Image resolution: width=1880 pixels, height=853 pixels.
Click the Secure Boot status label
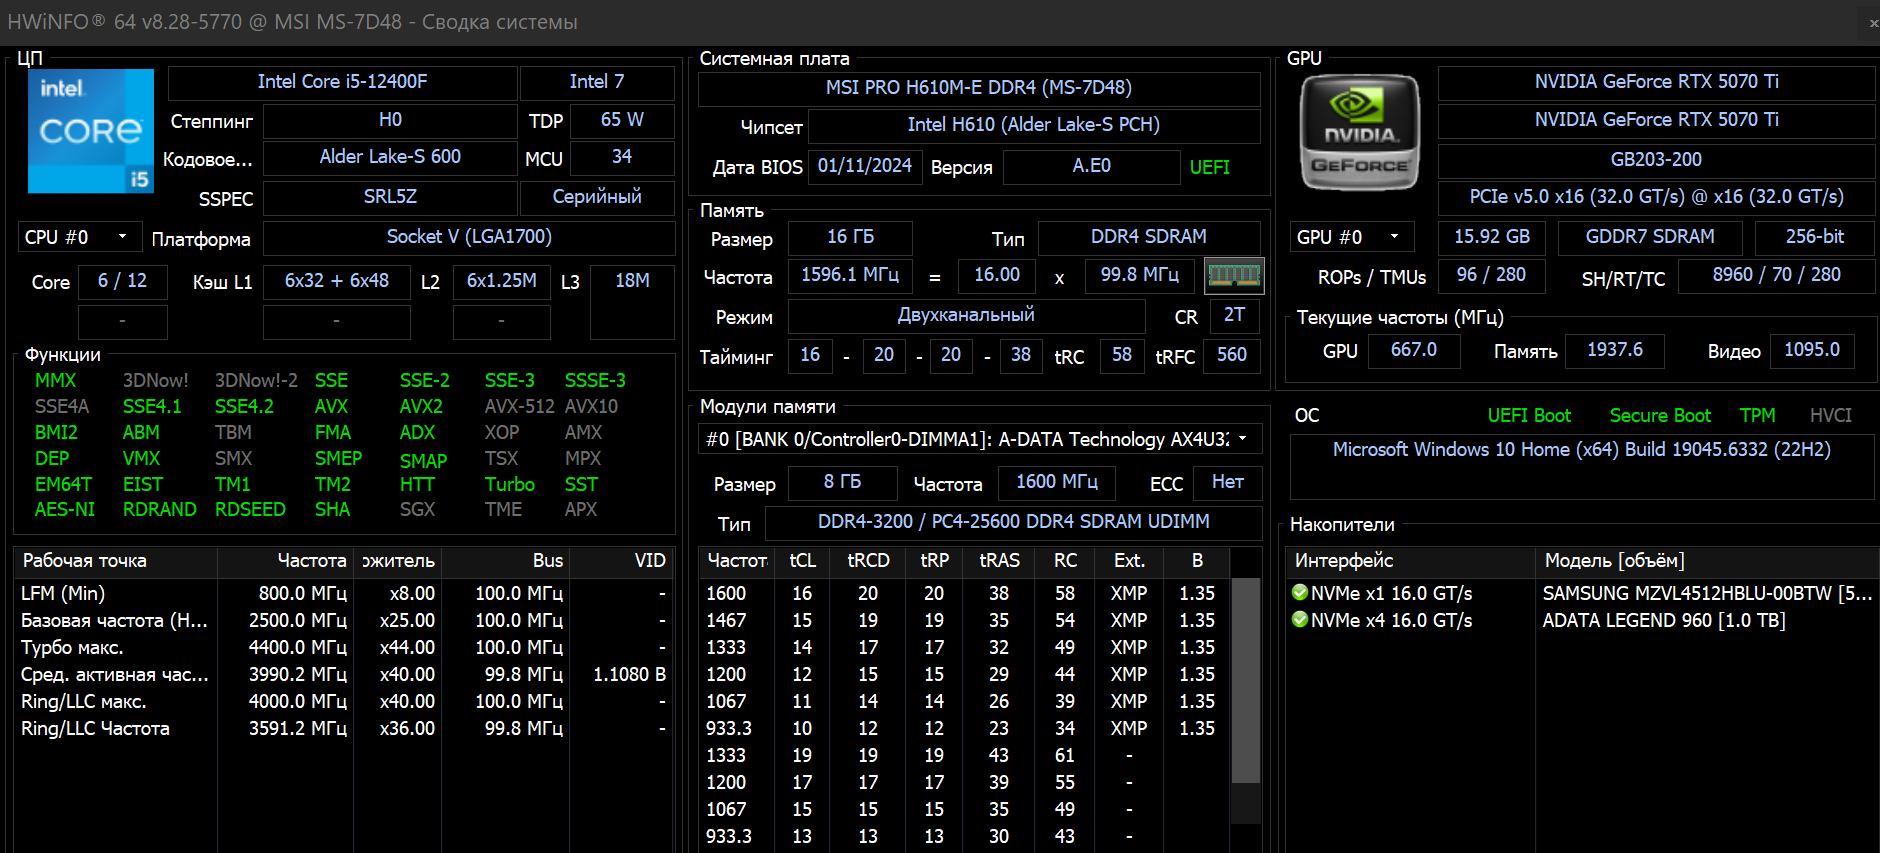(x=1660, y=416)
